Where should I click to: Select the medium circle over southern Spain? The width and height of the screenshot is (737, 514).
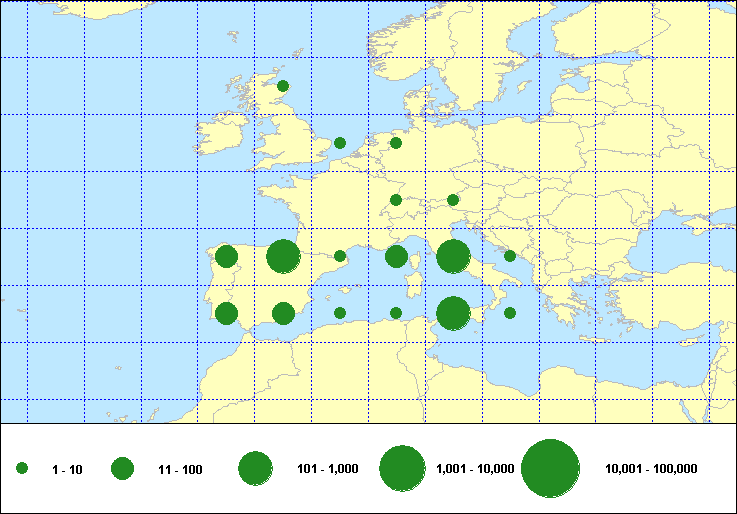coord(283,314)
